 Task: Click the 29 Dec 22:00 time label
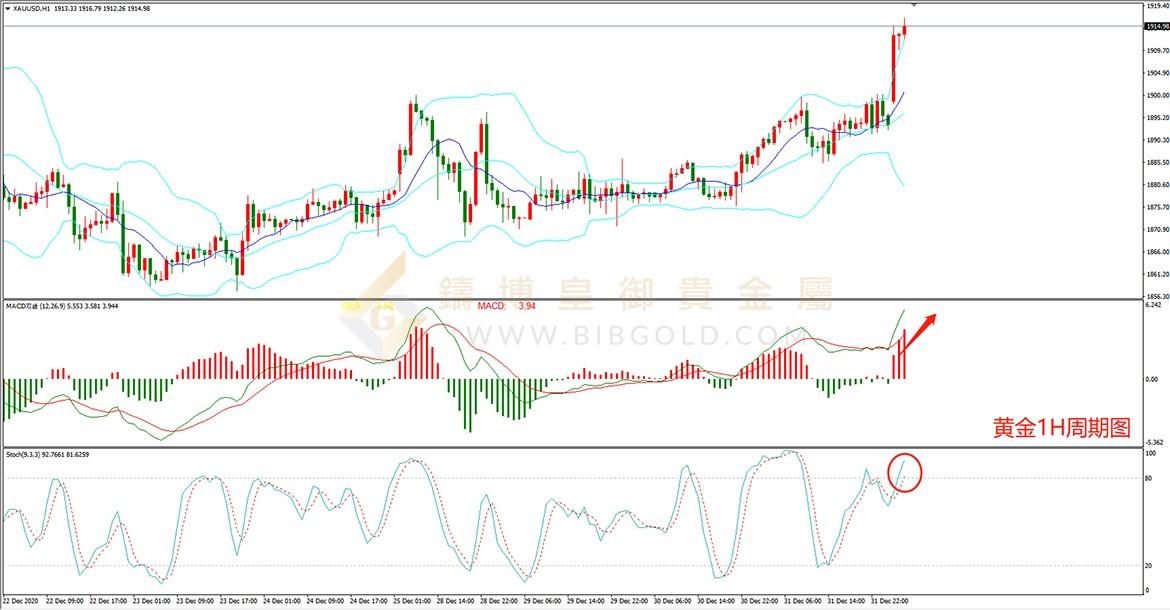pos(629,600)
